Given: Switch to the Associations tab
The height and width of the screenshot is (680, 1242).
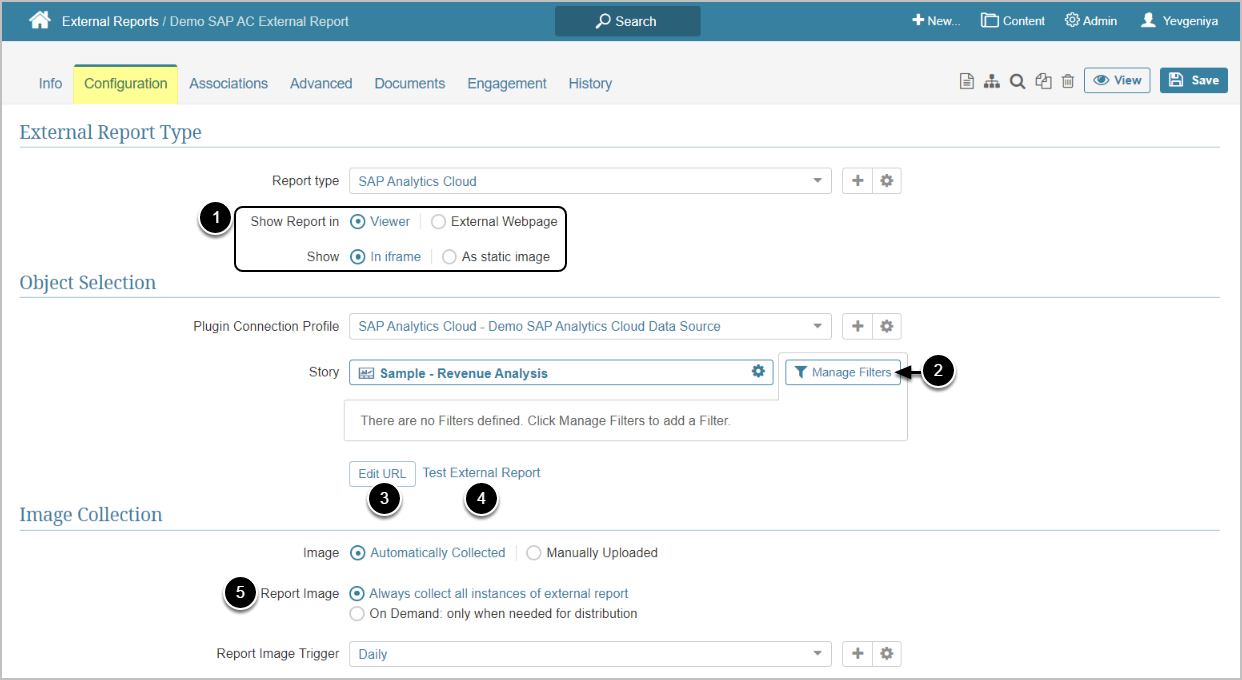Looking at the screenshot, I should coord(228,84).
